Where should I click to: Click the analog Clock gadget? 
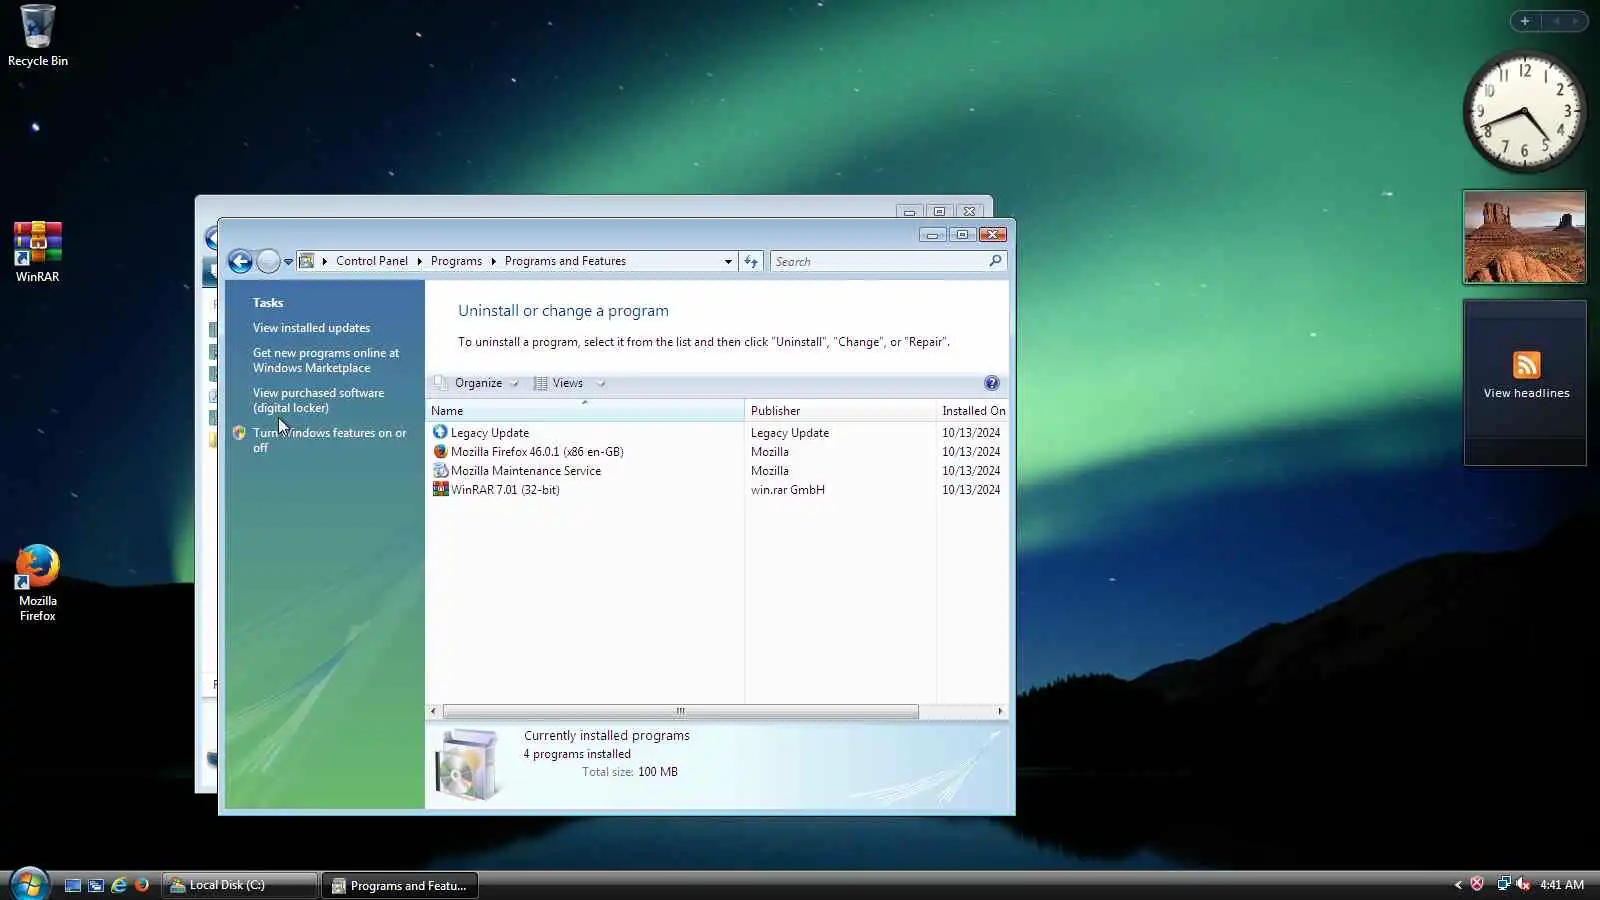tap(1524, 111)
